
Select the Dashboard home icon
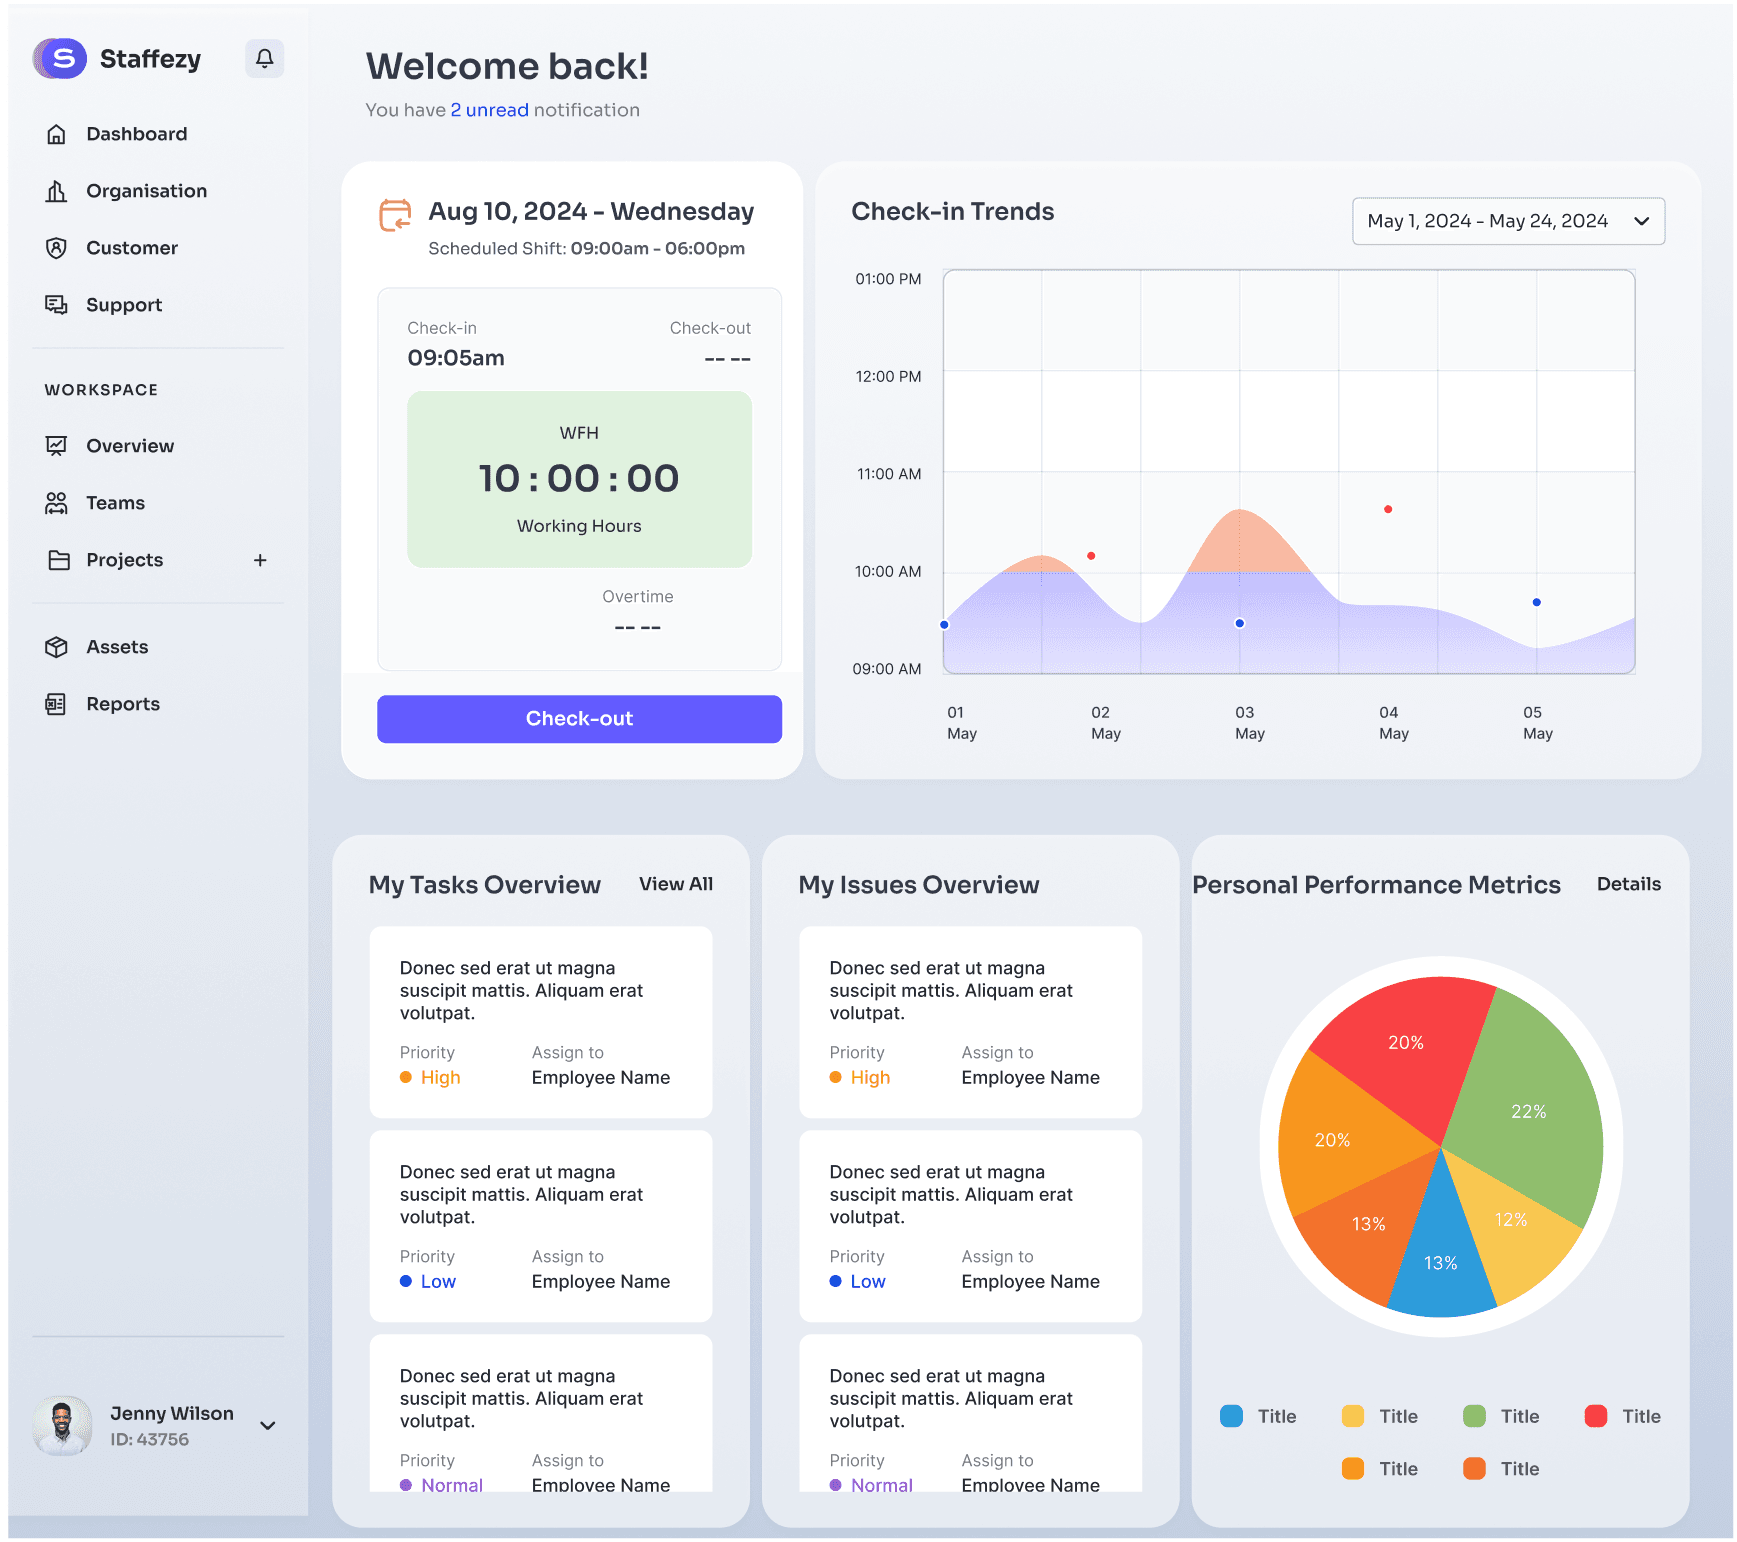(56, 133)
